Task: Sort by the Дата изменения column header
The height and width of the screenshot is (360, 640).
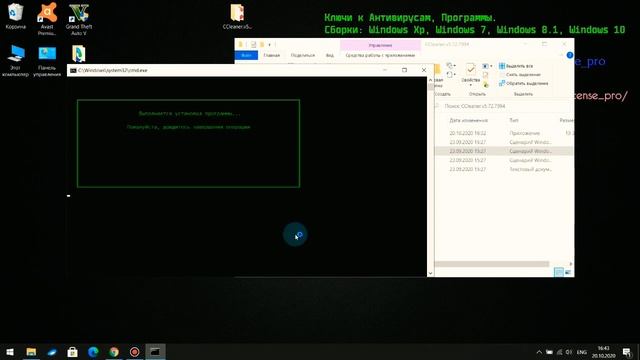Action: pos(469,120)
